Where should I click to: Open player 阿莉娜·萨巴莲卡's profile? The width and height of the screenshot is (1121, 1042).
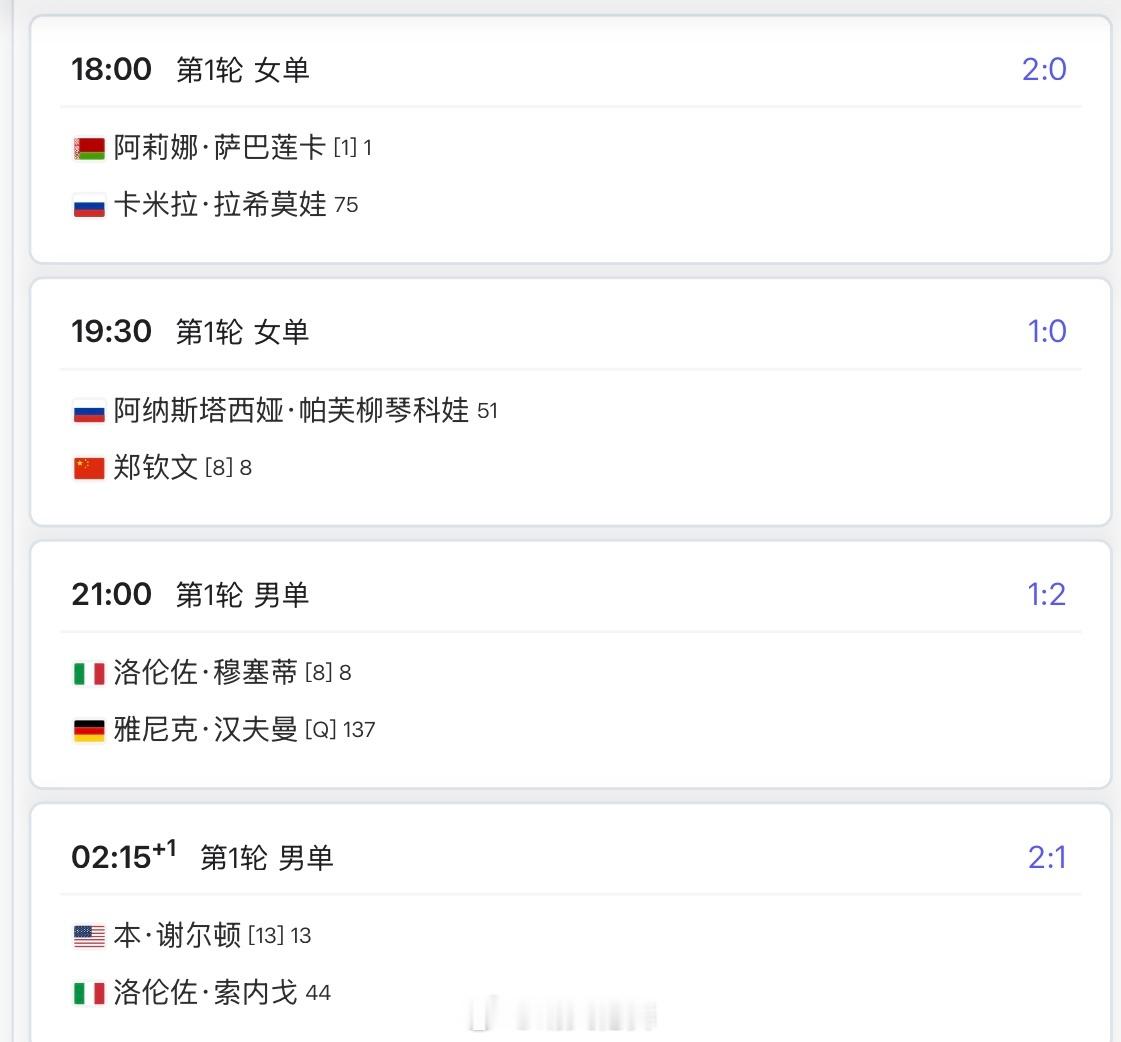220,148
